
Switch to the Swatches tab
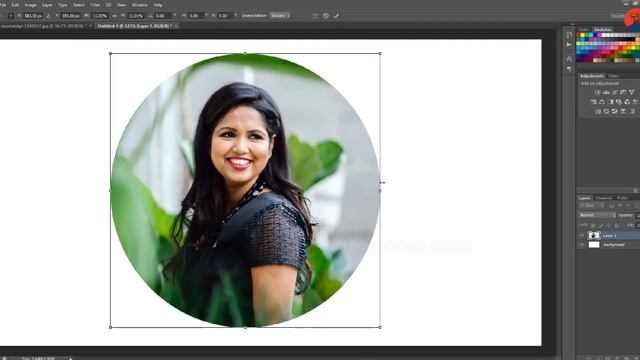(602, 29)
